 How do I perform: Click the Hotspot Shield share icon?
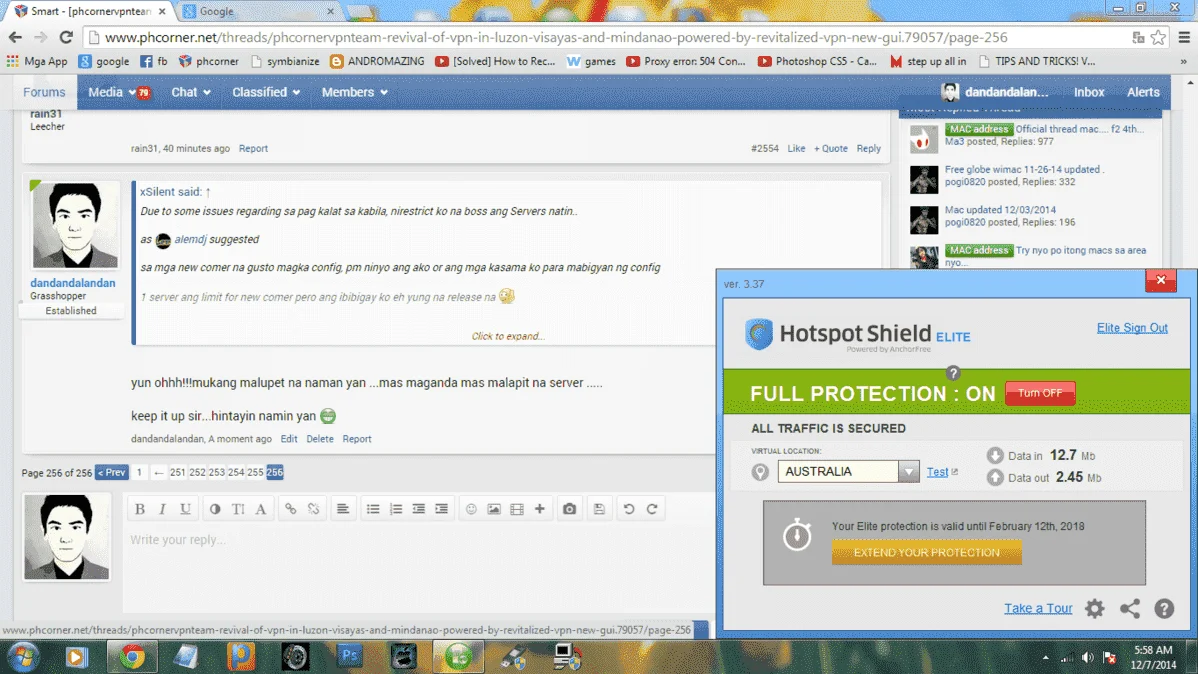(x=1130, y=608)
